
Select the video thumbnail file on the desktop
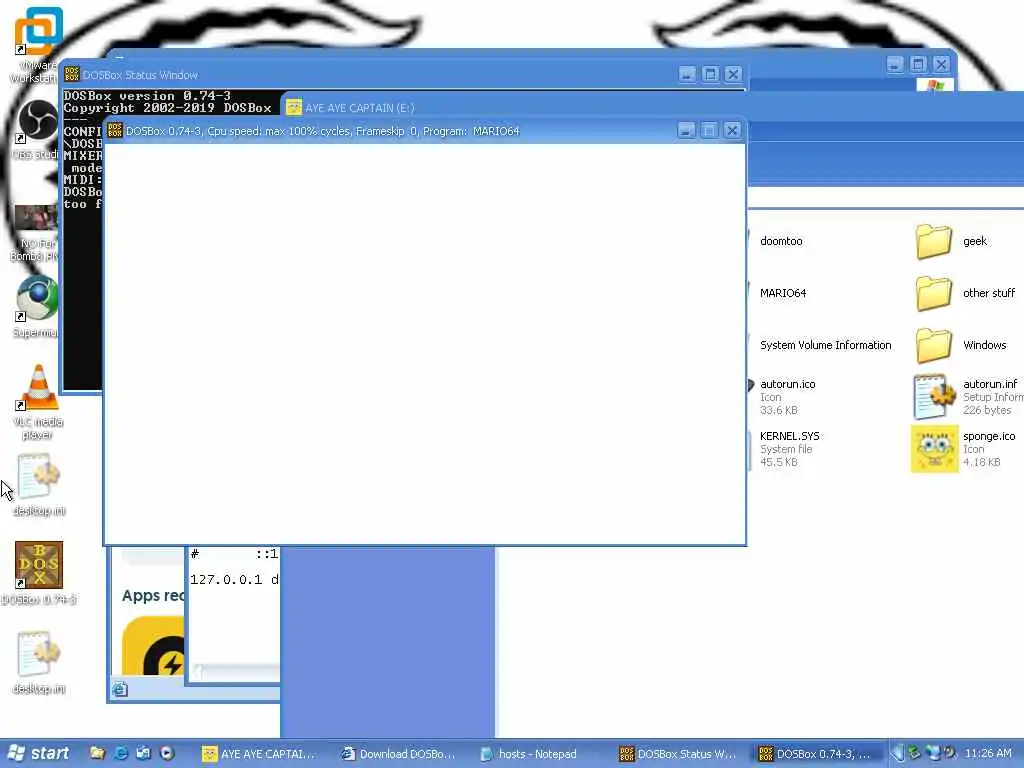[x=36, y=232]
